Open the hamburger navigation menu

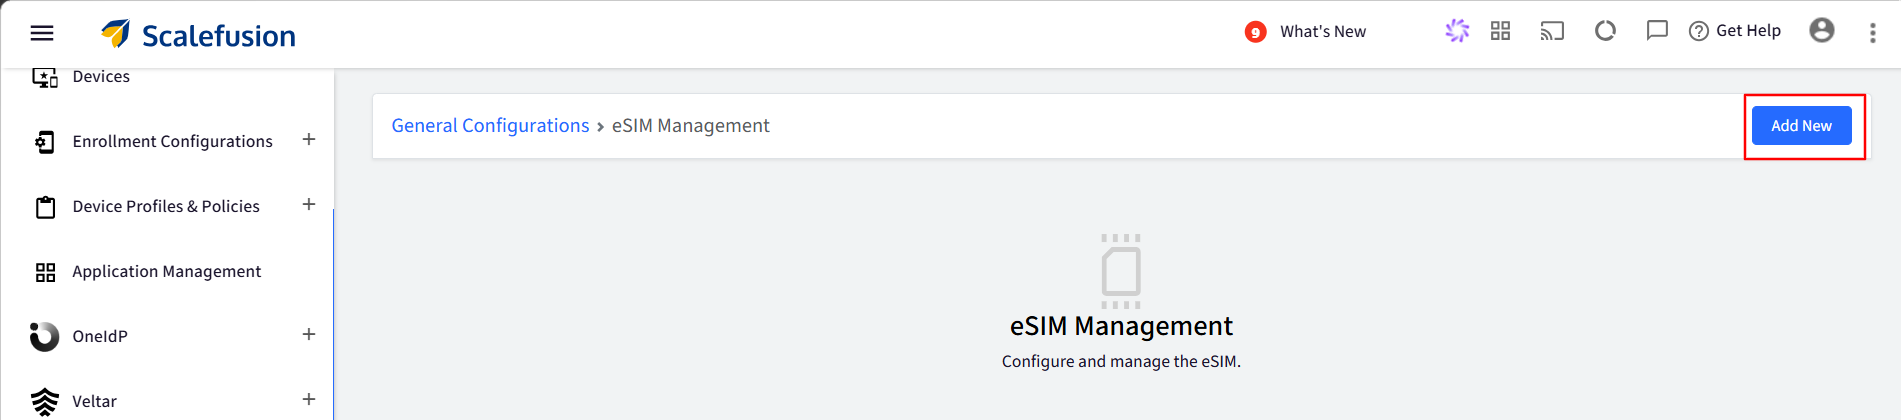point(42,33)
